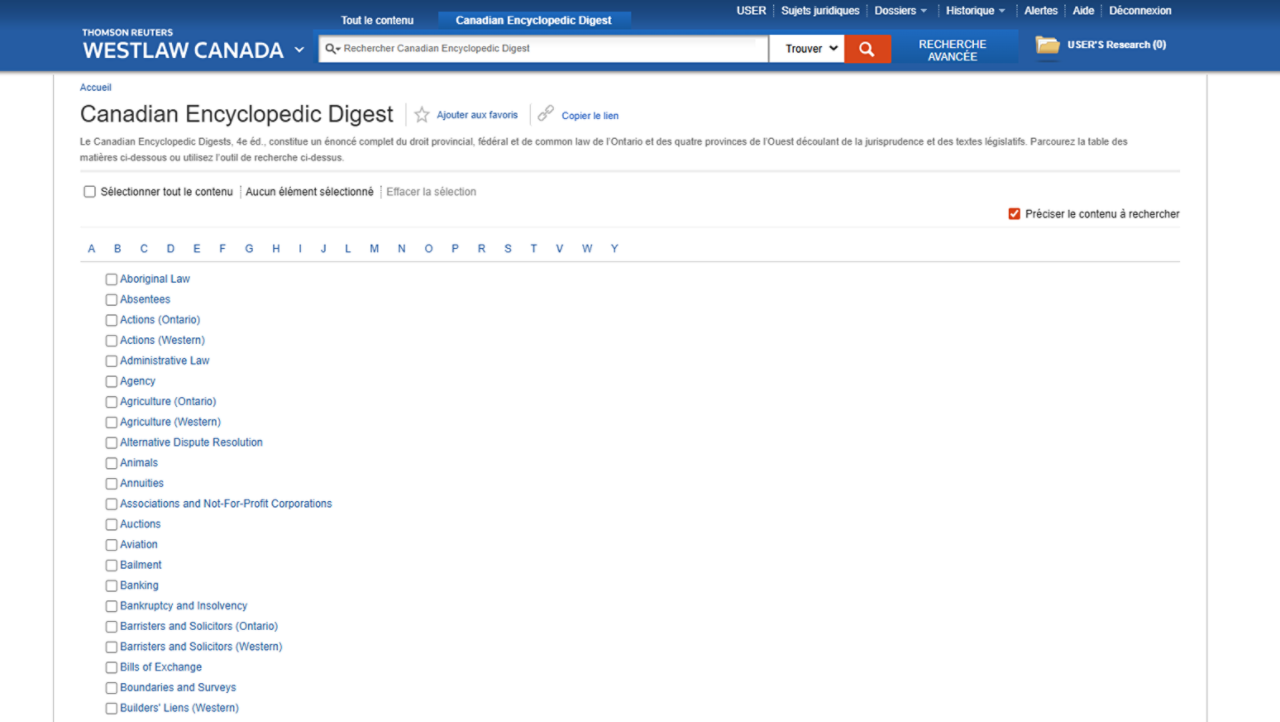The height and width of the screenshot is (722, 1280).
Task: Expand the chevron beside Westlaw Canada
Action: click(298, 48)
